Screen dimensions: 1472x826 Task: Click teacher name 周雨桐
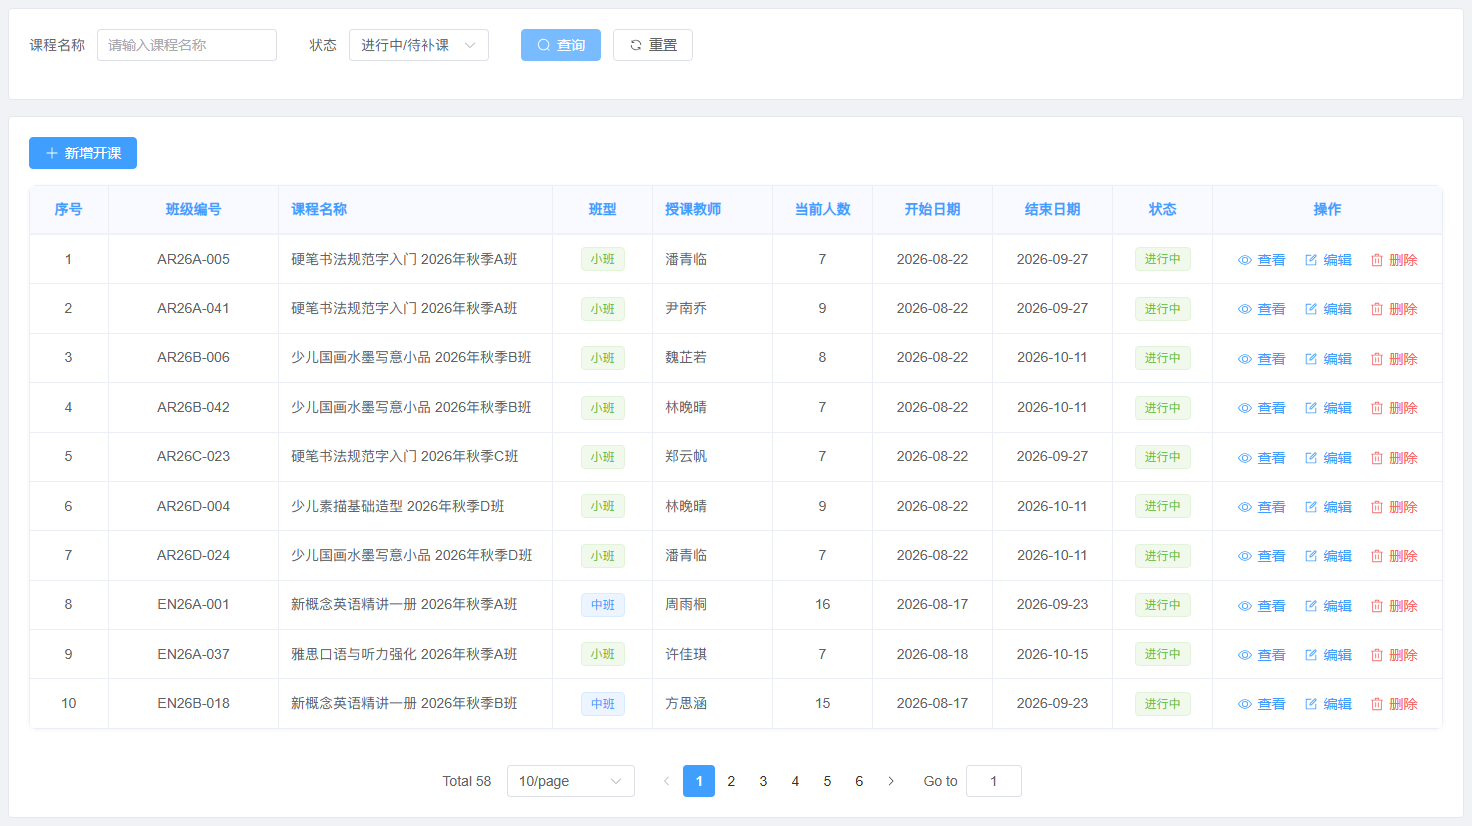point(686,604)
